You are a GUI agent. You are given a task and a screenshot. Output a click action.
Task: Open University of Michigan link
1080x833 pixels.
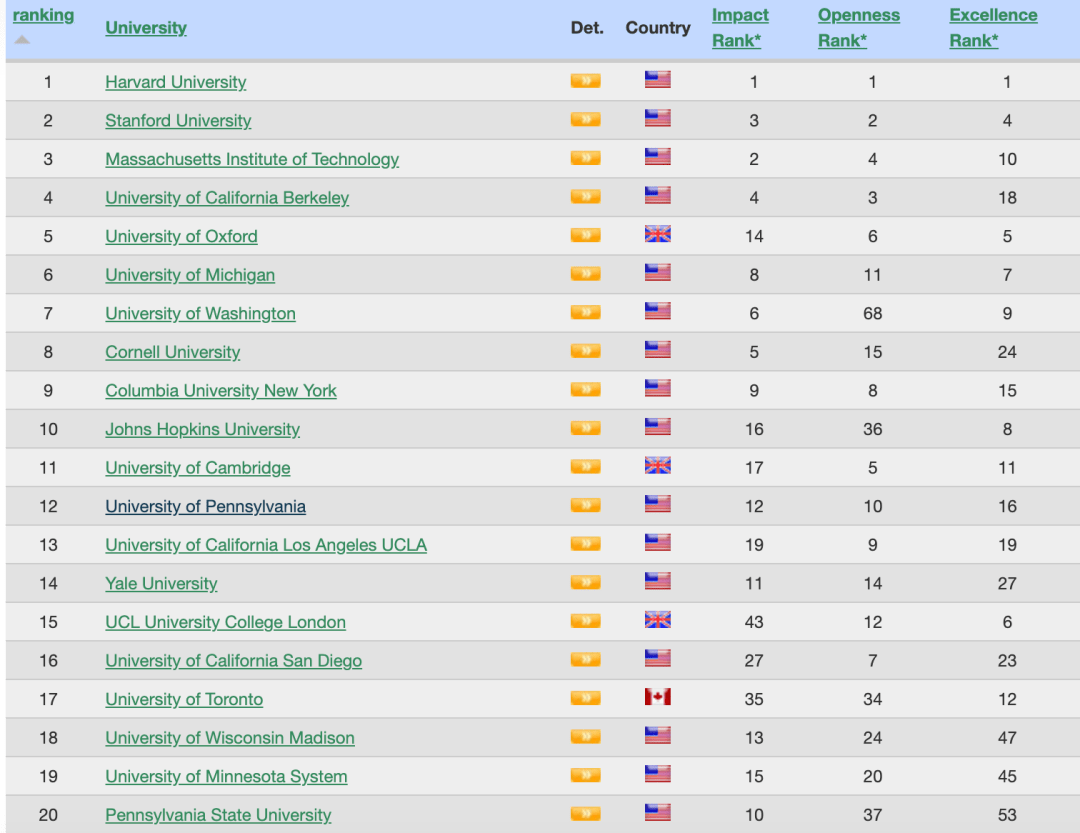[x=190, y=275]
